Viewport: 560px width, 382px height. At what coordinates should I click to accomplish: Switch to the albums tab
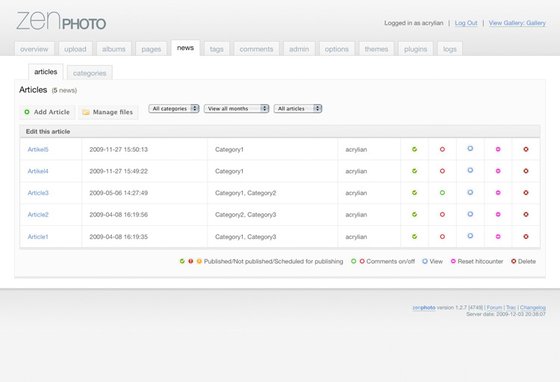114,49
